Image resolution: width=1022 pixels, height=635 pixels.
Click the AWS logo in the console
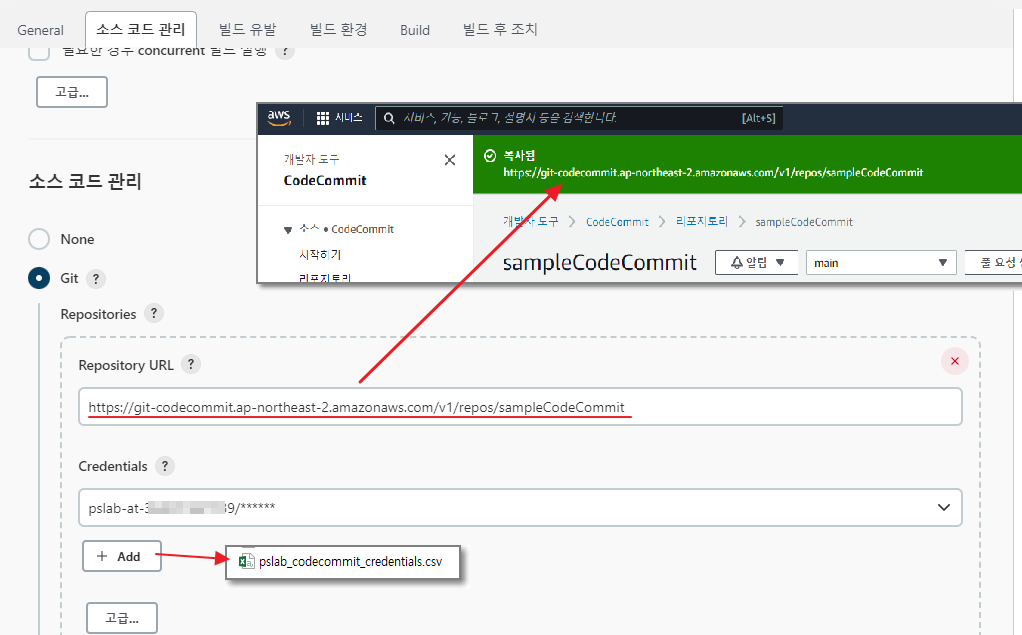279,118
